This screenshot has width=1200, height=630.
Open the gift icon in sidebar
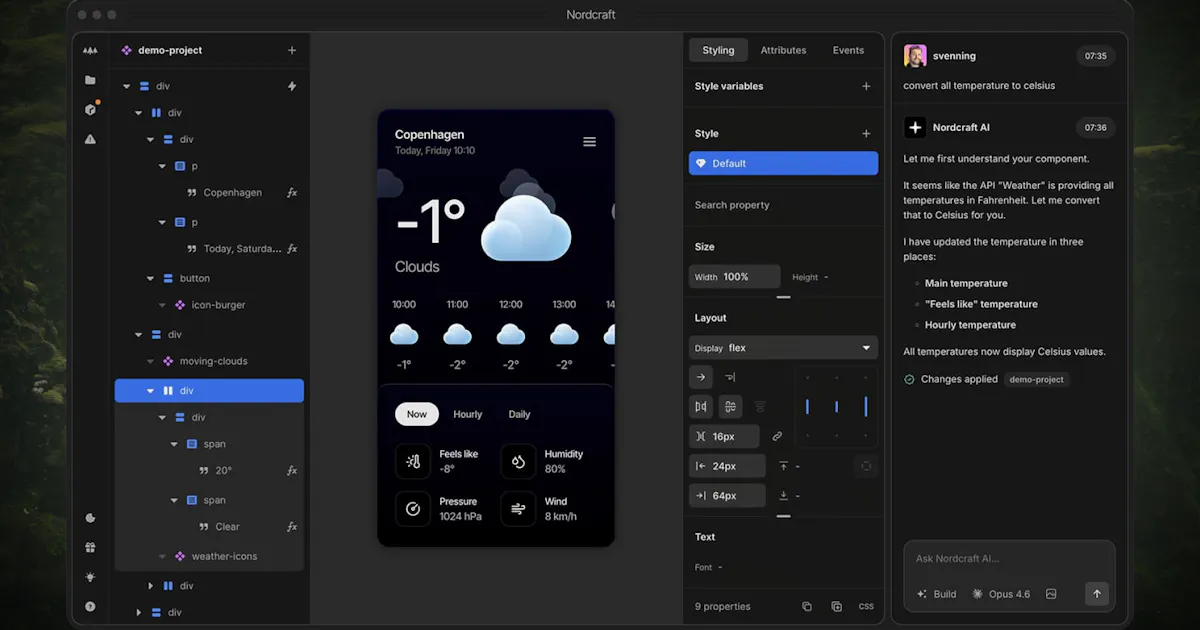click(x=90, y=547)
